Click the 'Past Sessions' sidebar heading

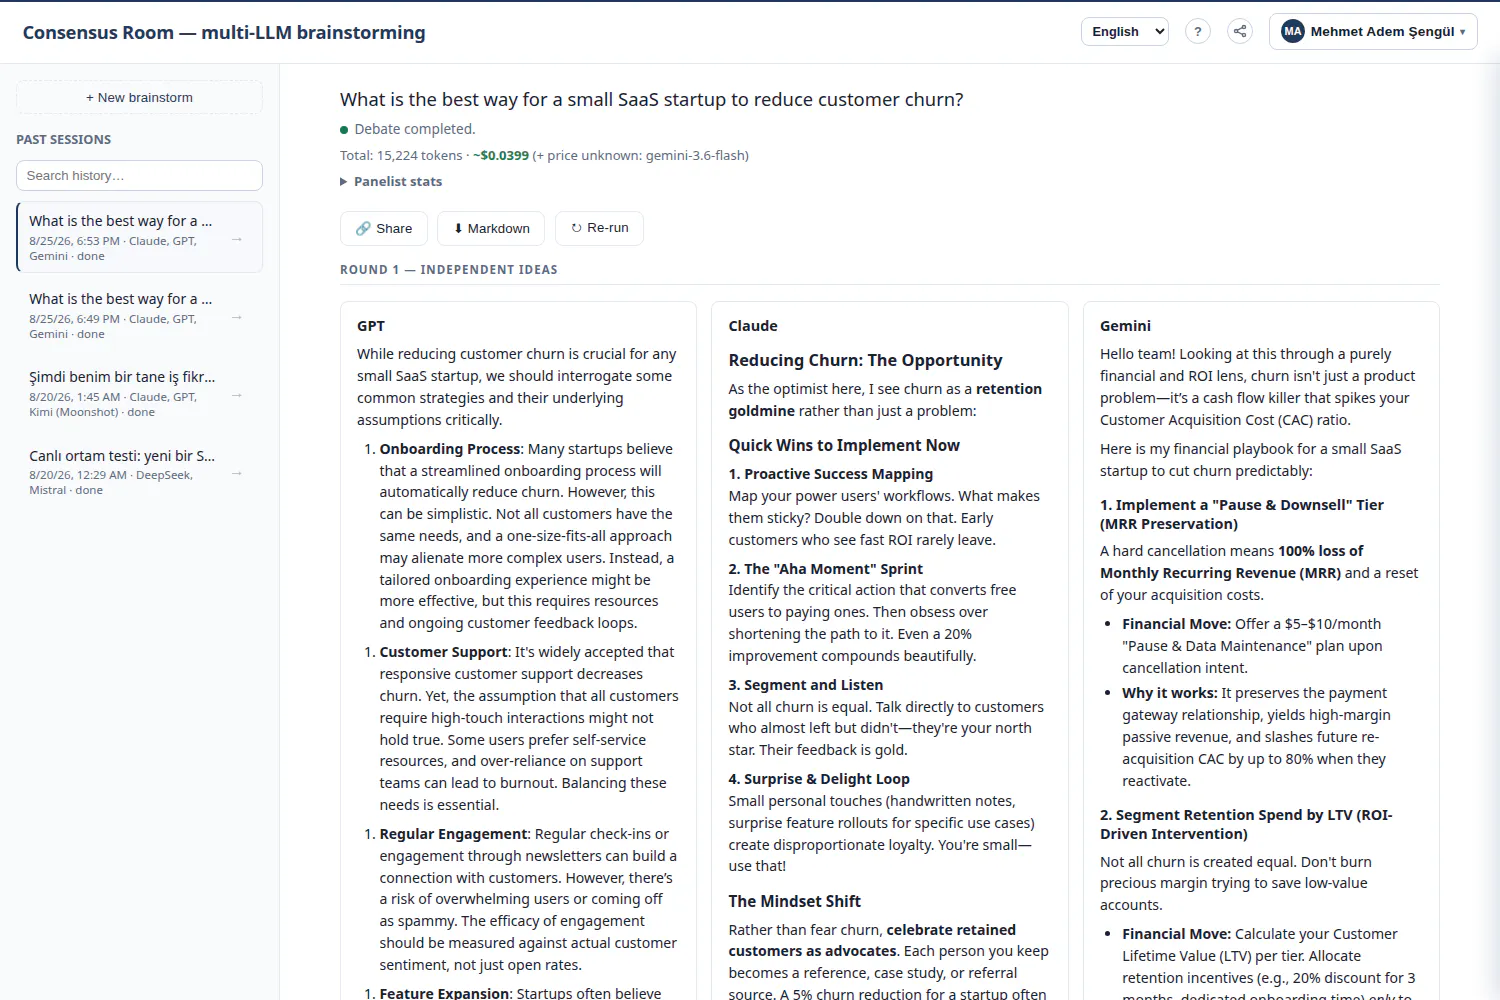[x=64, y=139]
